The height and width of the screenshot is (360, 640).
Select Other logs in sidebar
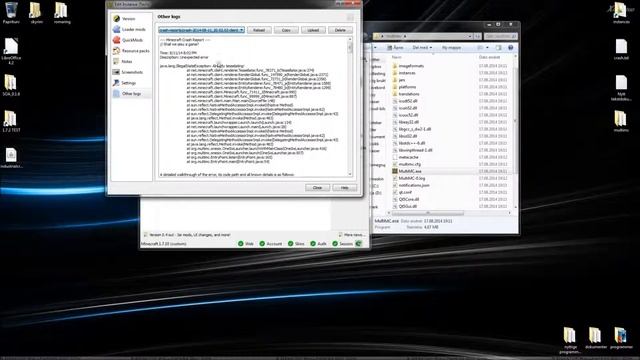coord(131,93)
